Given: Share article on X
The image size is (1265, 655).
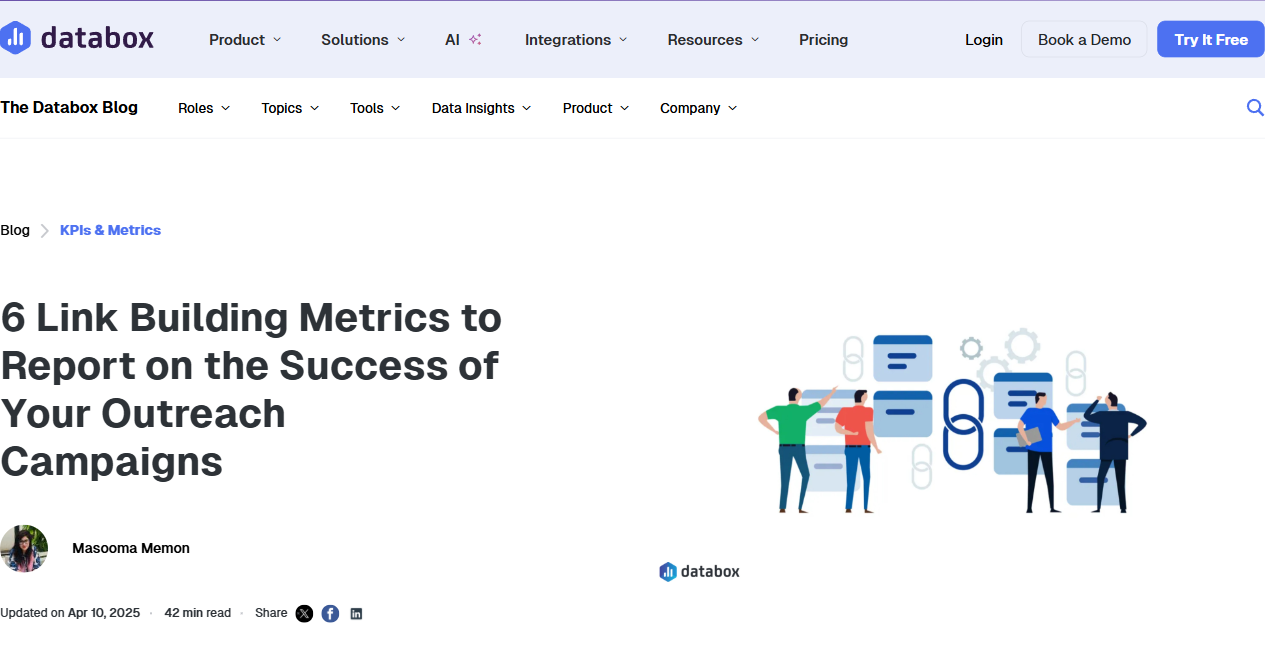Looking at the screenshot, I should tap(304, 613).
